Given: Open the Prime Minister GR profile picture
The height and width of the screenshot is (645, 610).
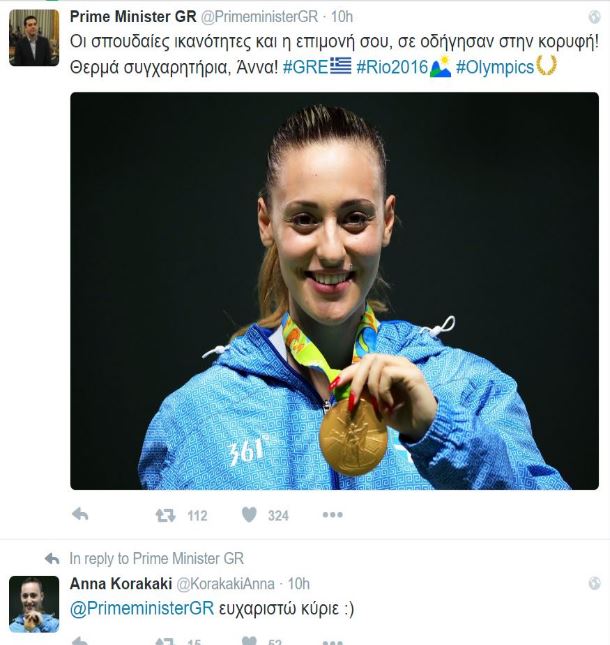Looking at the screenshot, I should click(x=34, y=37).
